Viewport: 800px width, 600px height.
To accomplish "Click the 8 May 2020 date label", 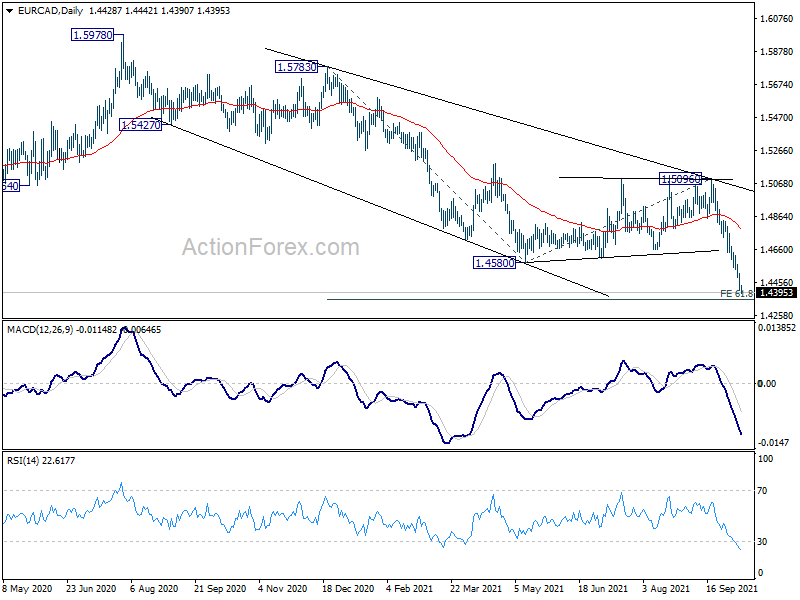I will click(x=28, y=589).
